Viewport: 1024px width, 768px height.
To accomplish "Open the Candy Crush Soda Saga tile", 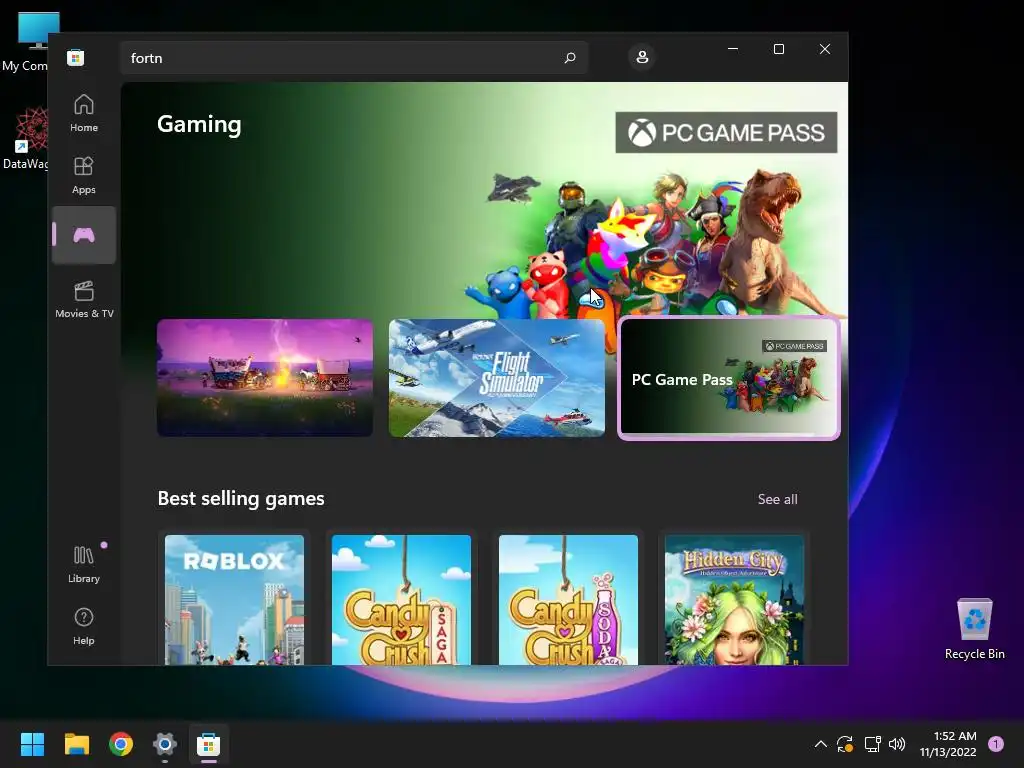I will 568,600.
